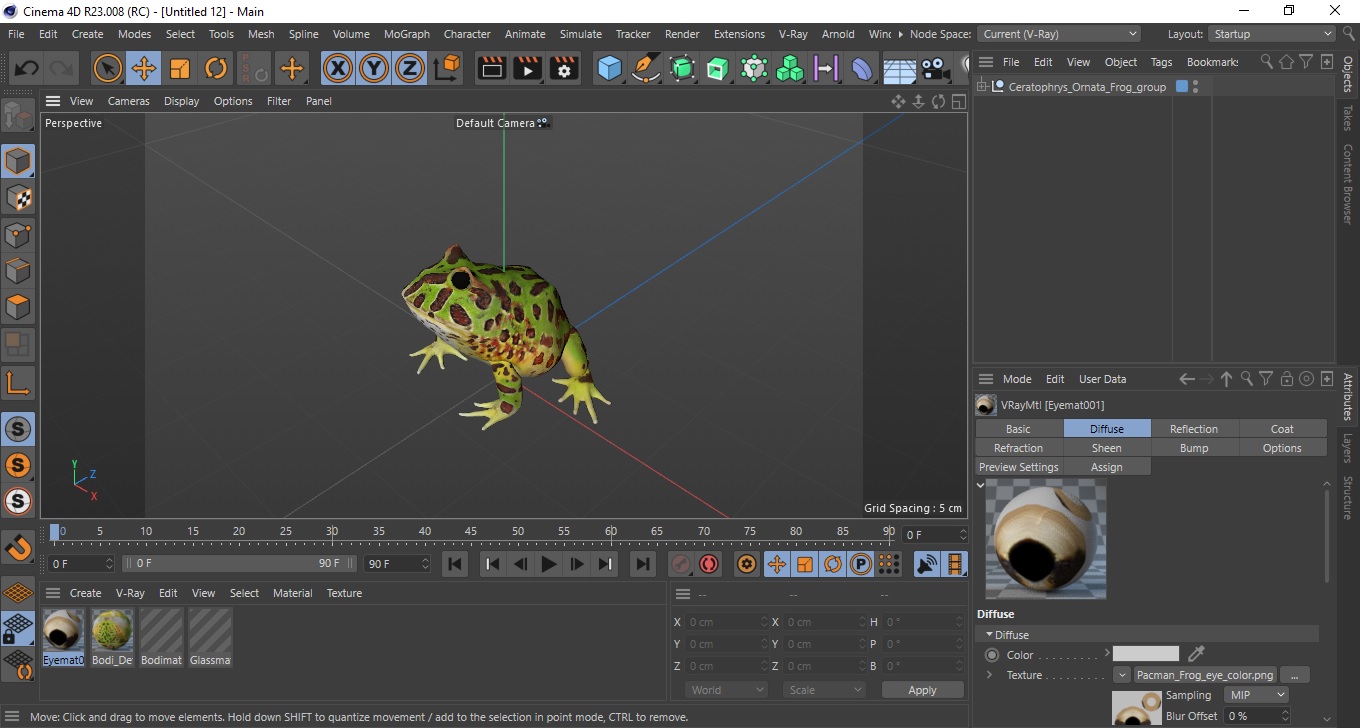Expand Ceratophrys_Ornata_Frog_group tree node

[x=982, y=87]
